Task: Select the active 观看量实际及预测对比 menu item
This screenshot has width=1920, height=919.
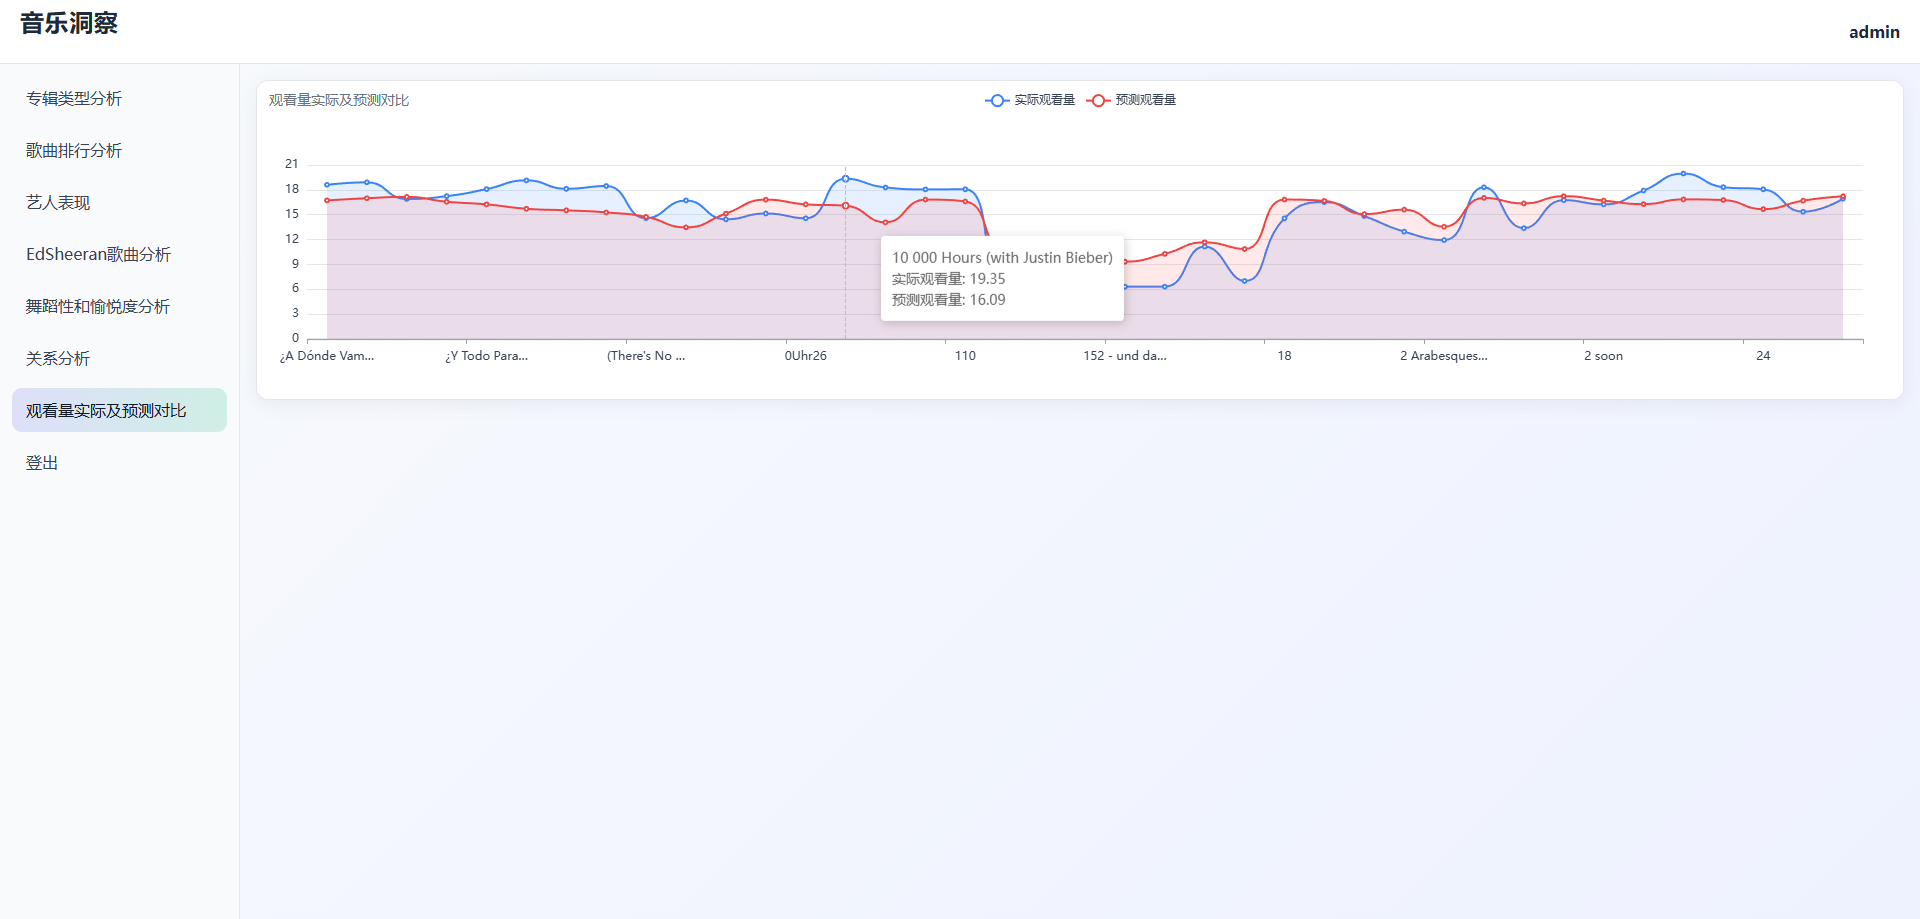Action: [x=106, y=410]
